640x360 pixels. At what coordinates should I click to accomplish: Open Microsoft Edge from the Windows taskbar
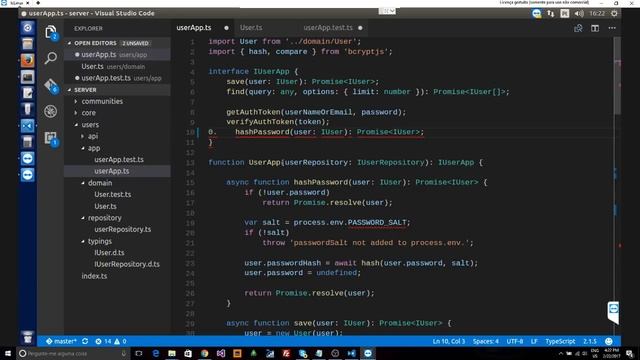[x=156, y=353]
